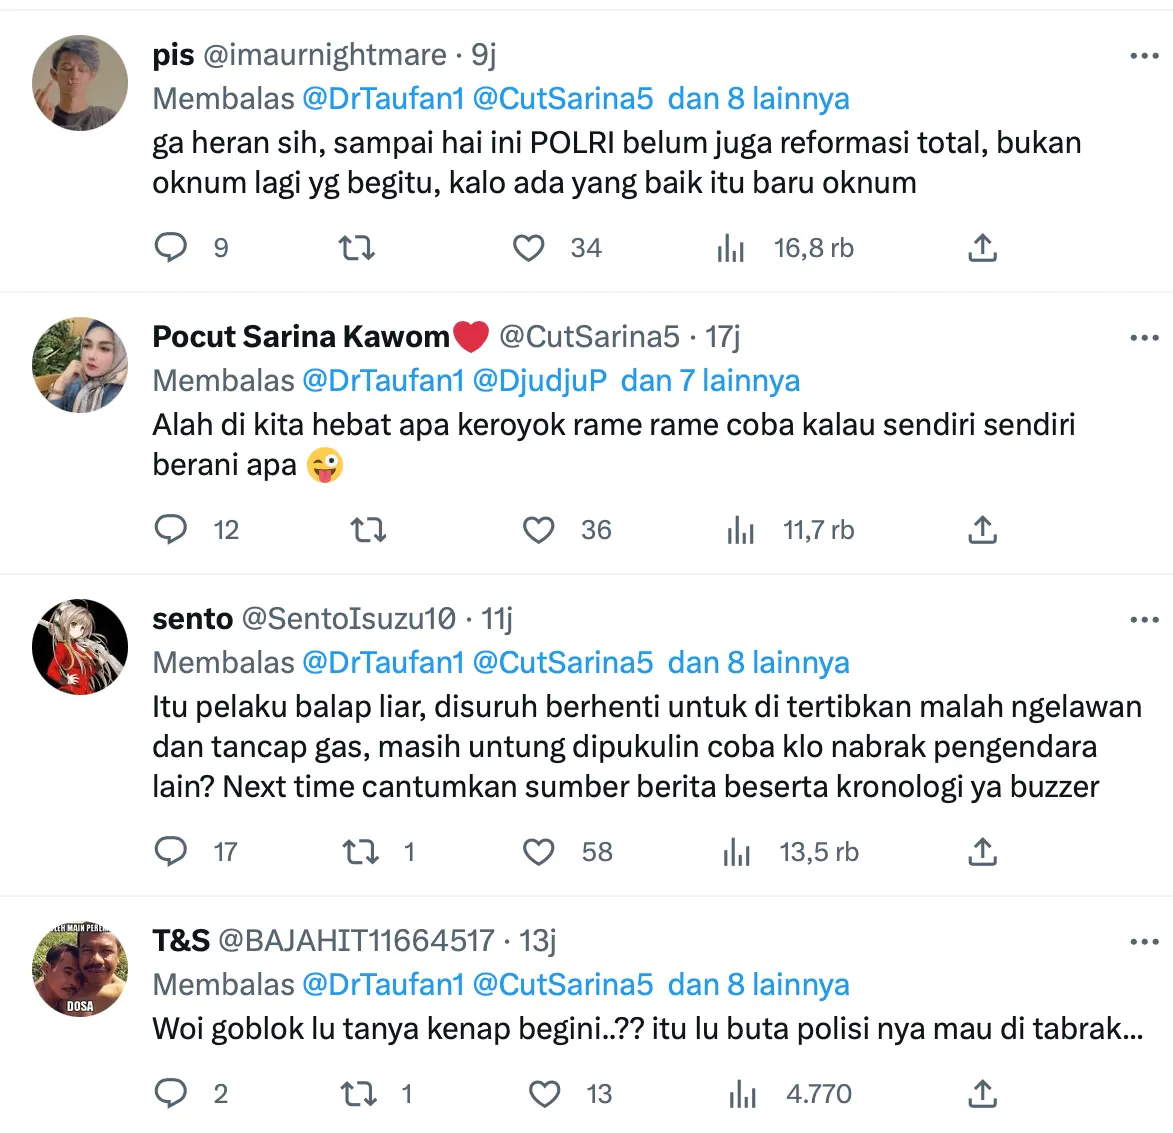Viewport: 1173px width, 1133px height.
Task: Share pis's tweet
Action: point(982,248)
